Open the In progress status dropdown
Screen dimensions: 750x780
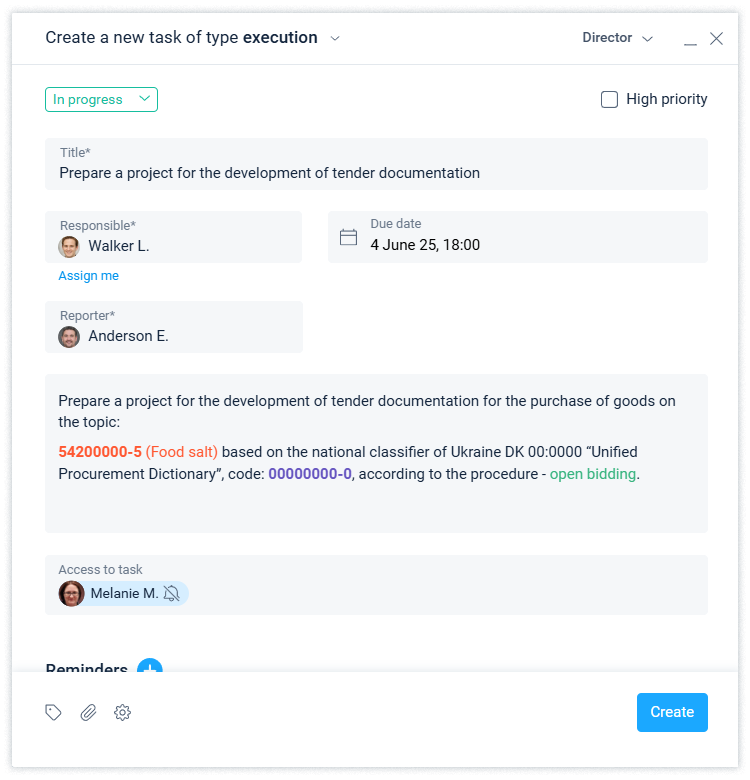point(101,99)
